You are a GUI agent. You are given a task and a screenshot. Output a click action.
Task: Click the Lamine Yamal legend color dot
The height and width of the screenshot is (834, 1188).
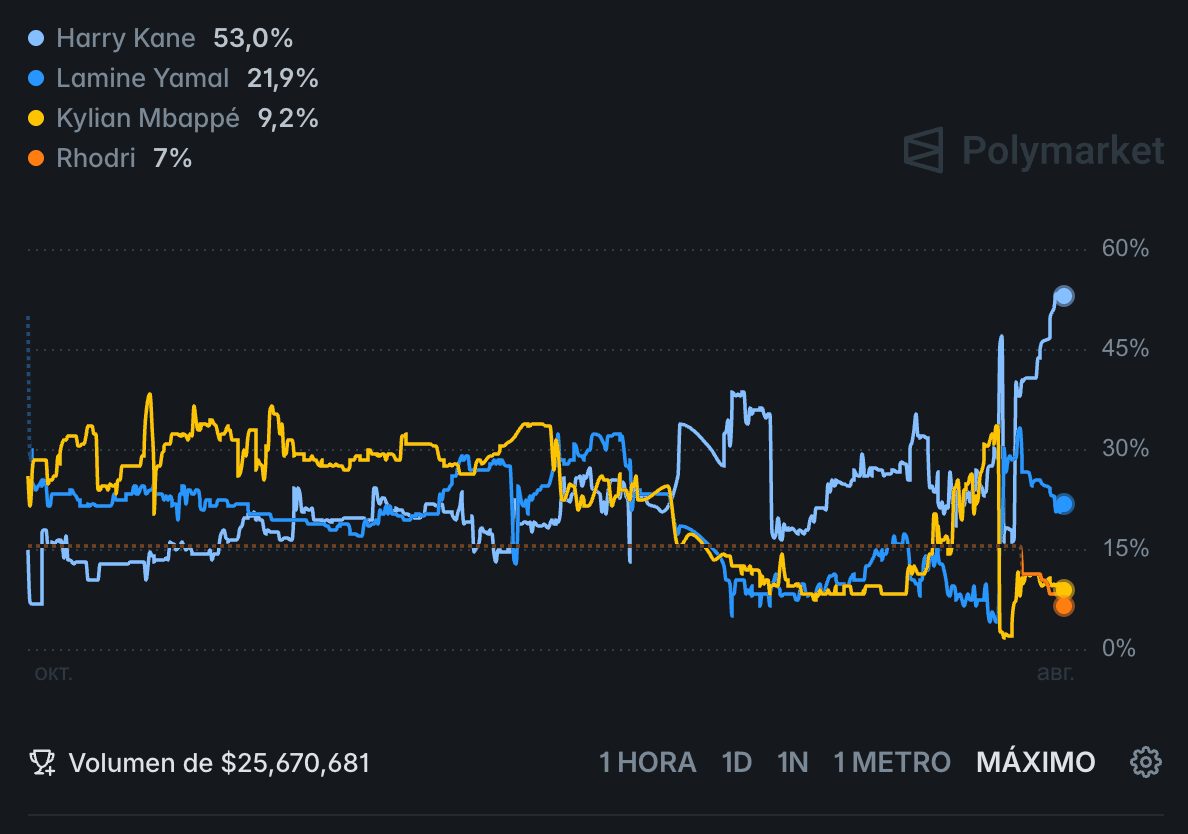[x=36, y=78]
